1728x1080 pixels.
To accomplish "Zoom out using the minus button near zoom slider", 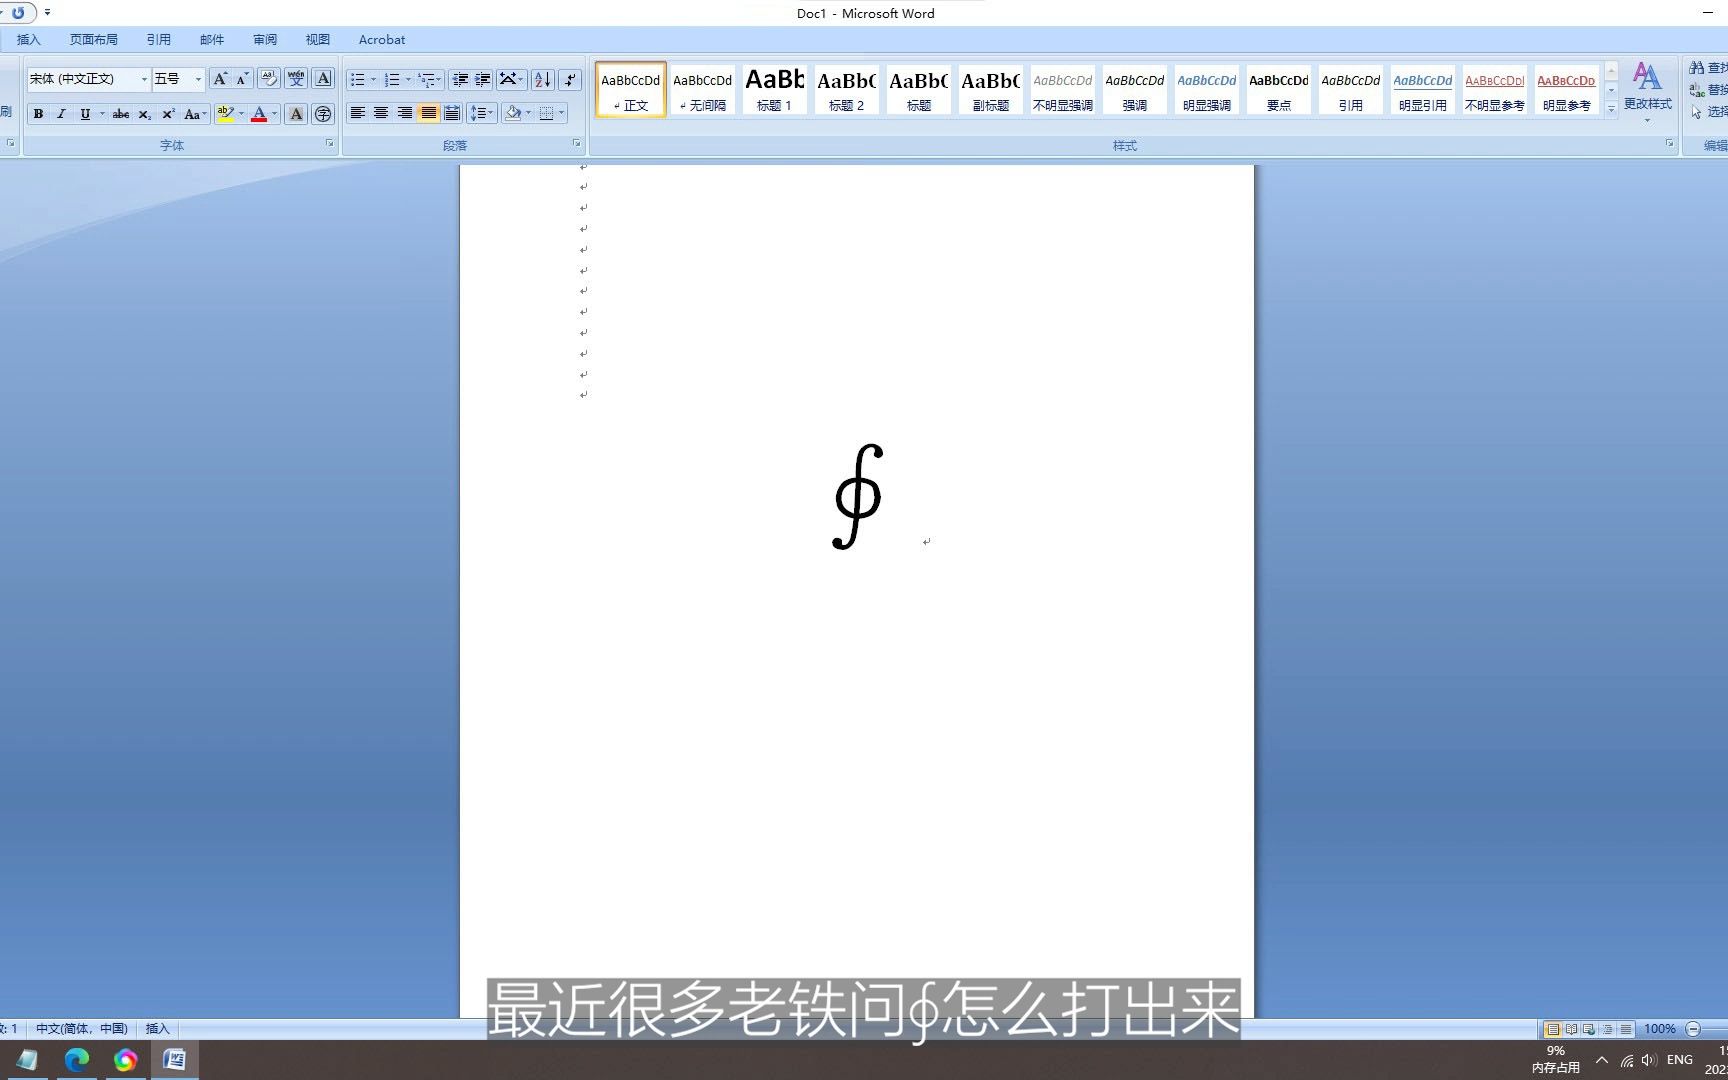I will coord(1694,1028).
